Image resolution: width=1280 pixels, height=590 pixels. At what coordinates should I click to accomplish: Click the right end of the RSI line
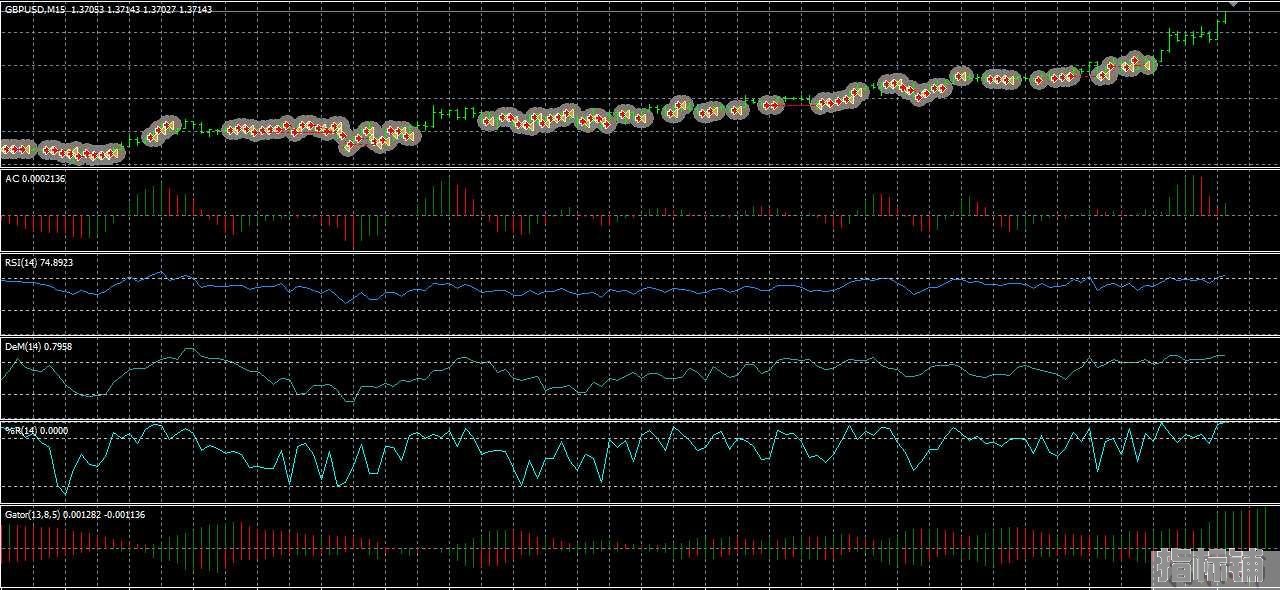[1223, 276]
